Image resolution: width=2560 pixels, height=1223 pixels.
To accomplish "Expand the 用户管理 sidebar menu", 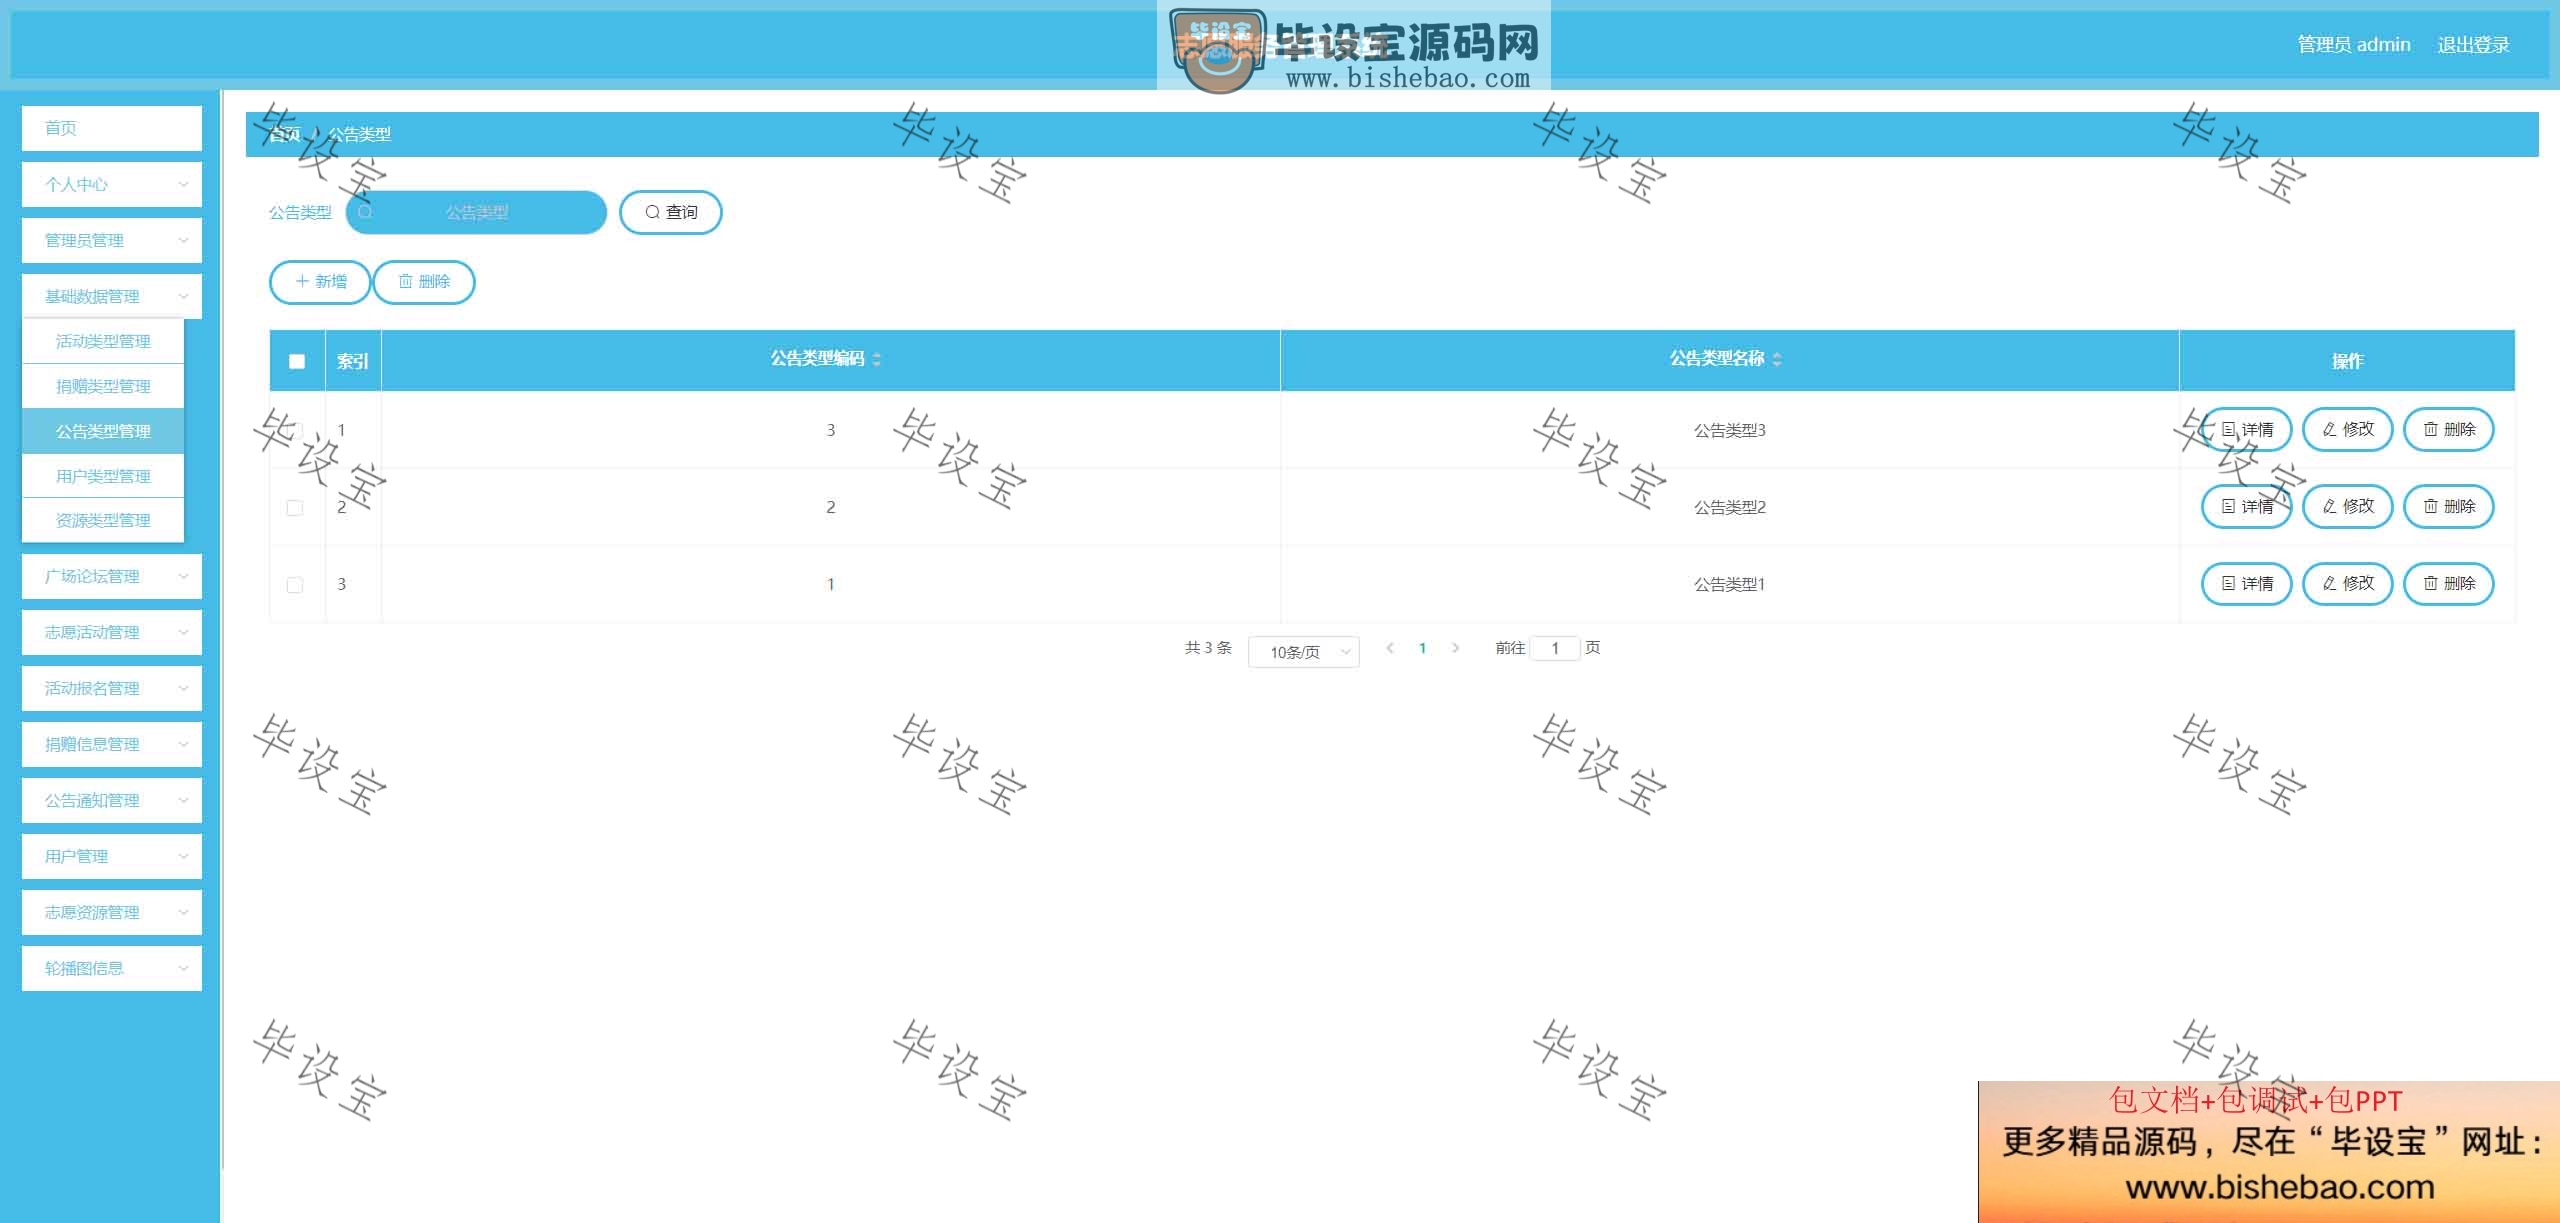I will tap(112, 856).
